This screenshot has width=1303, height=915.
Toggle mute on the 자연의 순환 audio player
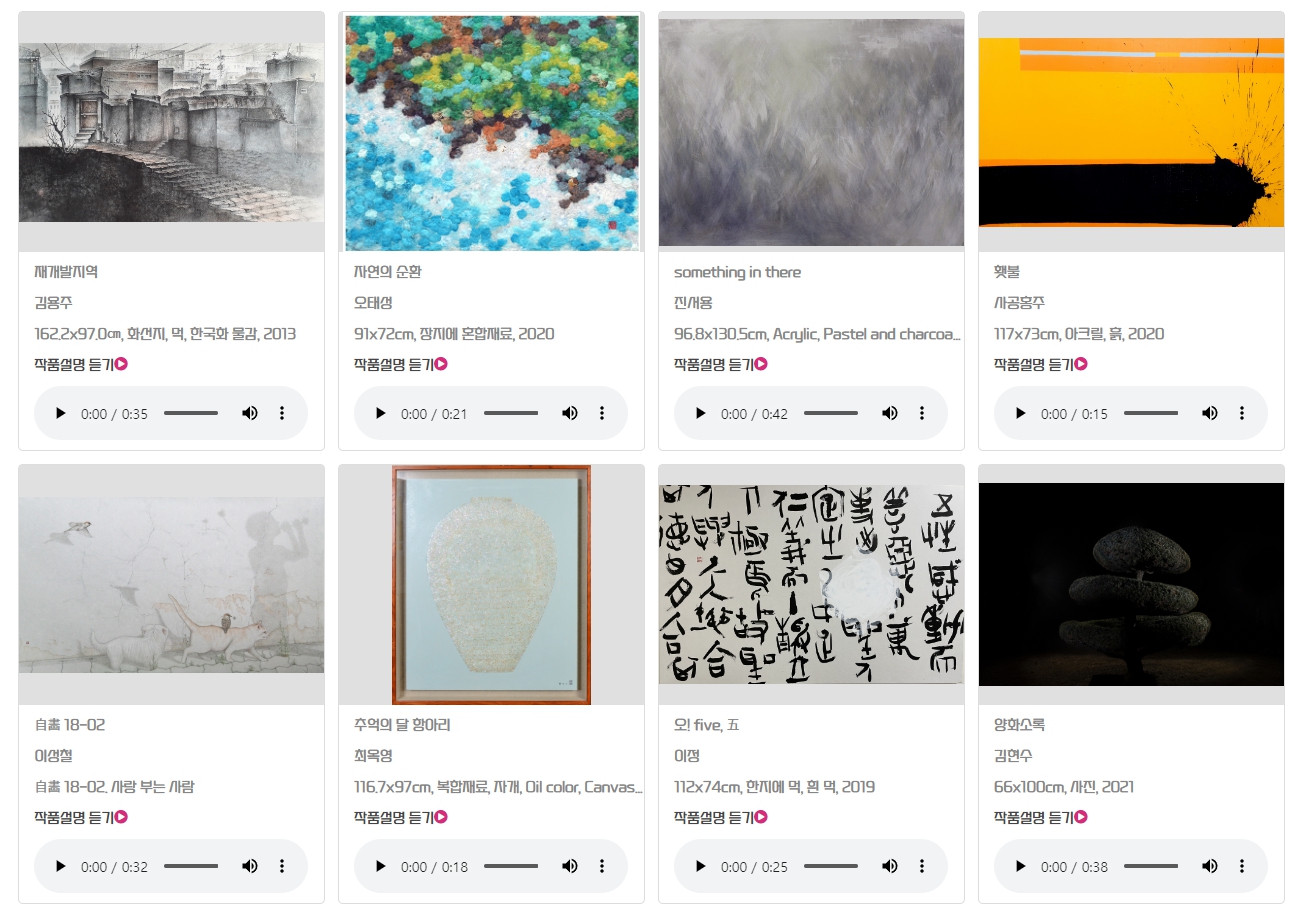point(570,413)
